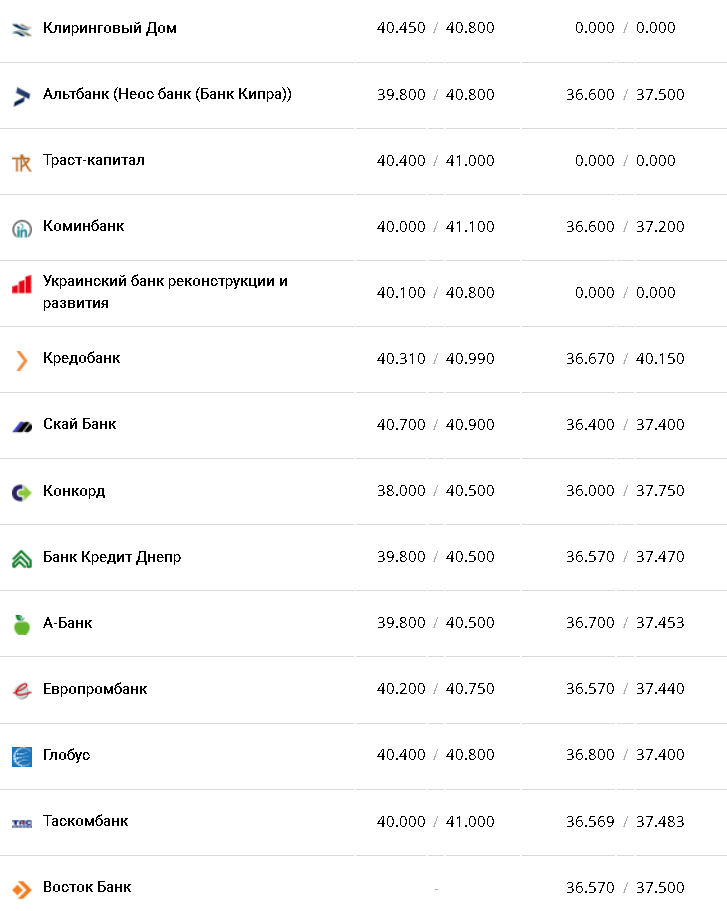Click Глобус rate 36.800 / 37.400
Image resolution: width=727 pixels, height=911 pixels.
[625, 755]
